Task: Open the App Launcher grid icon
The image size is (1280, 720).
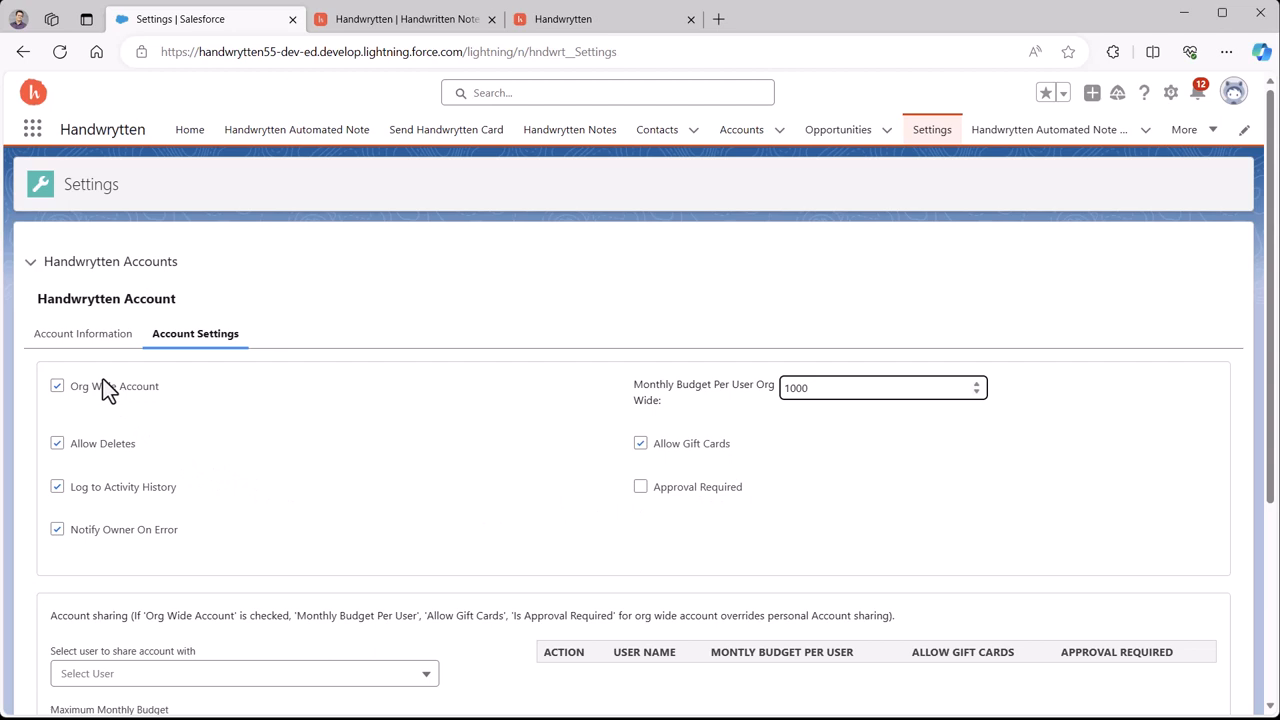Action: 32,129
